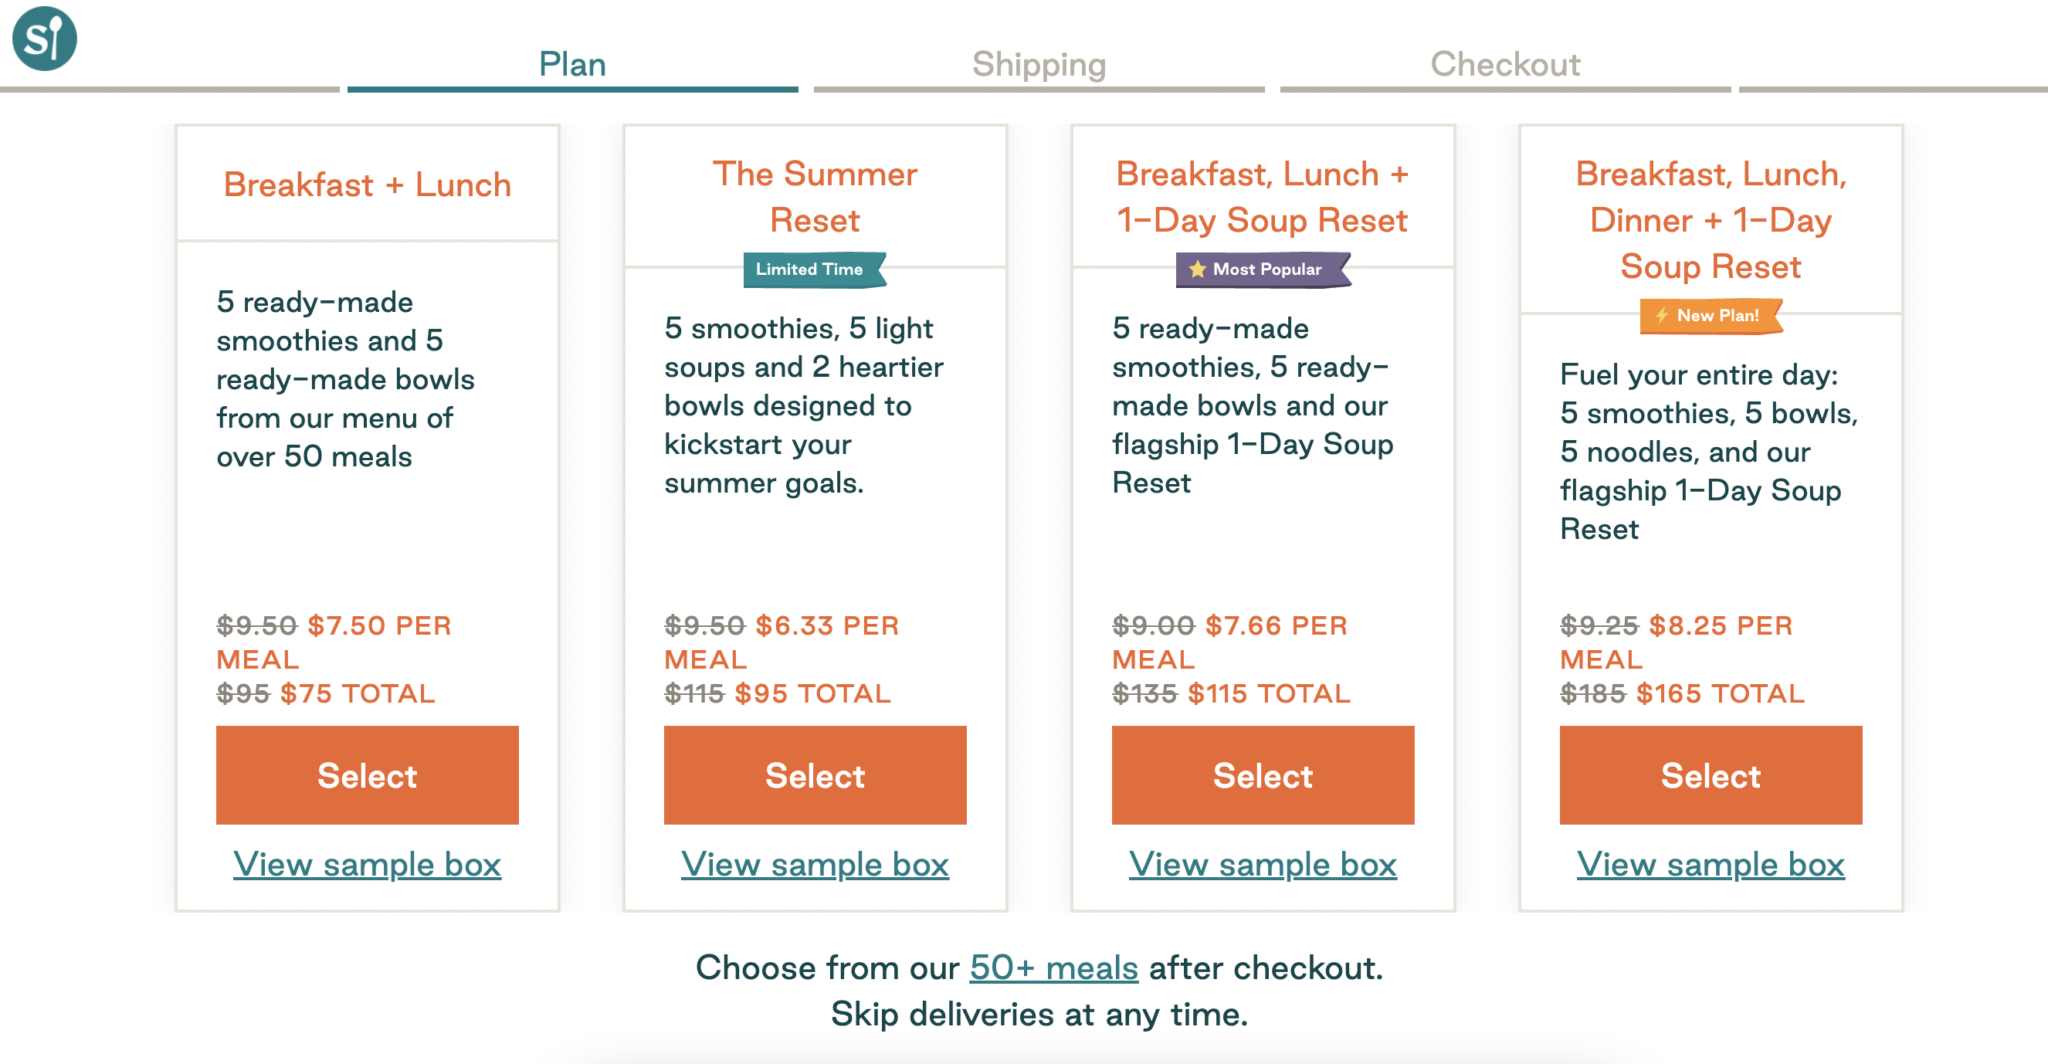This screenshot has height=1064, width=2048.
Task: View sample box for the $165 plan
Action: 1711,865
